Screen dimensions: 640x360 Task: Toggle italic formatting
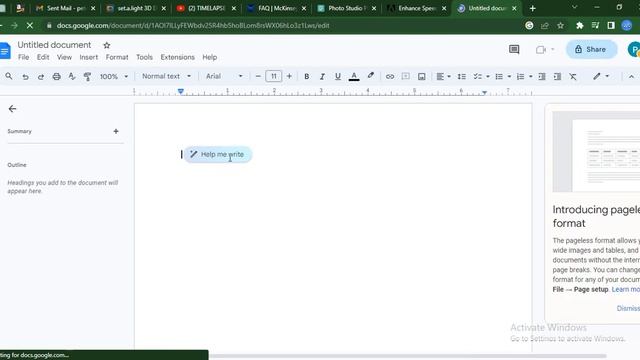pos(322,76)
